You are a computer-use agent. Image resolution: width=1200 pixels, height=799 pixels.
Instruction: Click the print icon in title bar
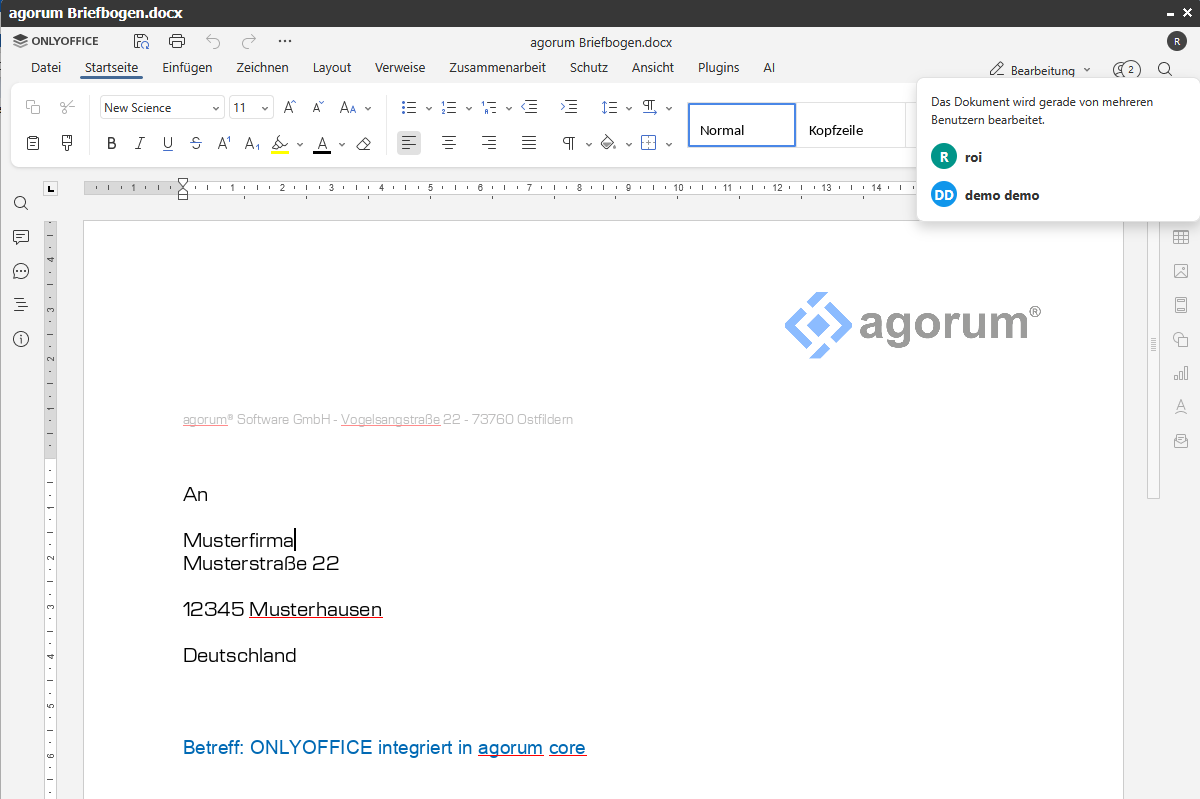177,41
